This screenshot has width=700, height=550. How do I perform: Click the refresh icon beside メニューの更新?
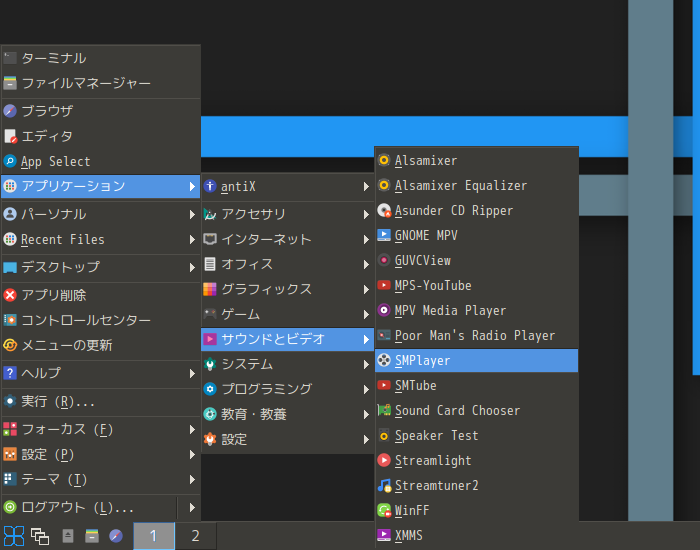tap(10, 345)
